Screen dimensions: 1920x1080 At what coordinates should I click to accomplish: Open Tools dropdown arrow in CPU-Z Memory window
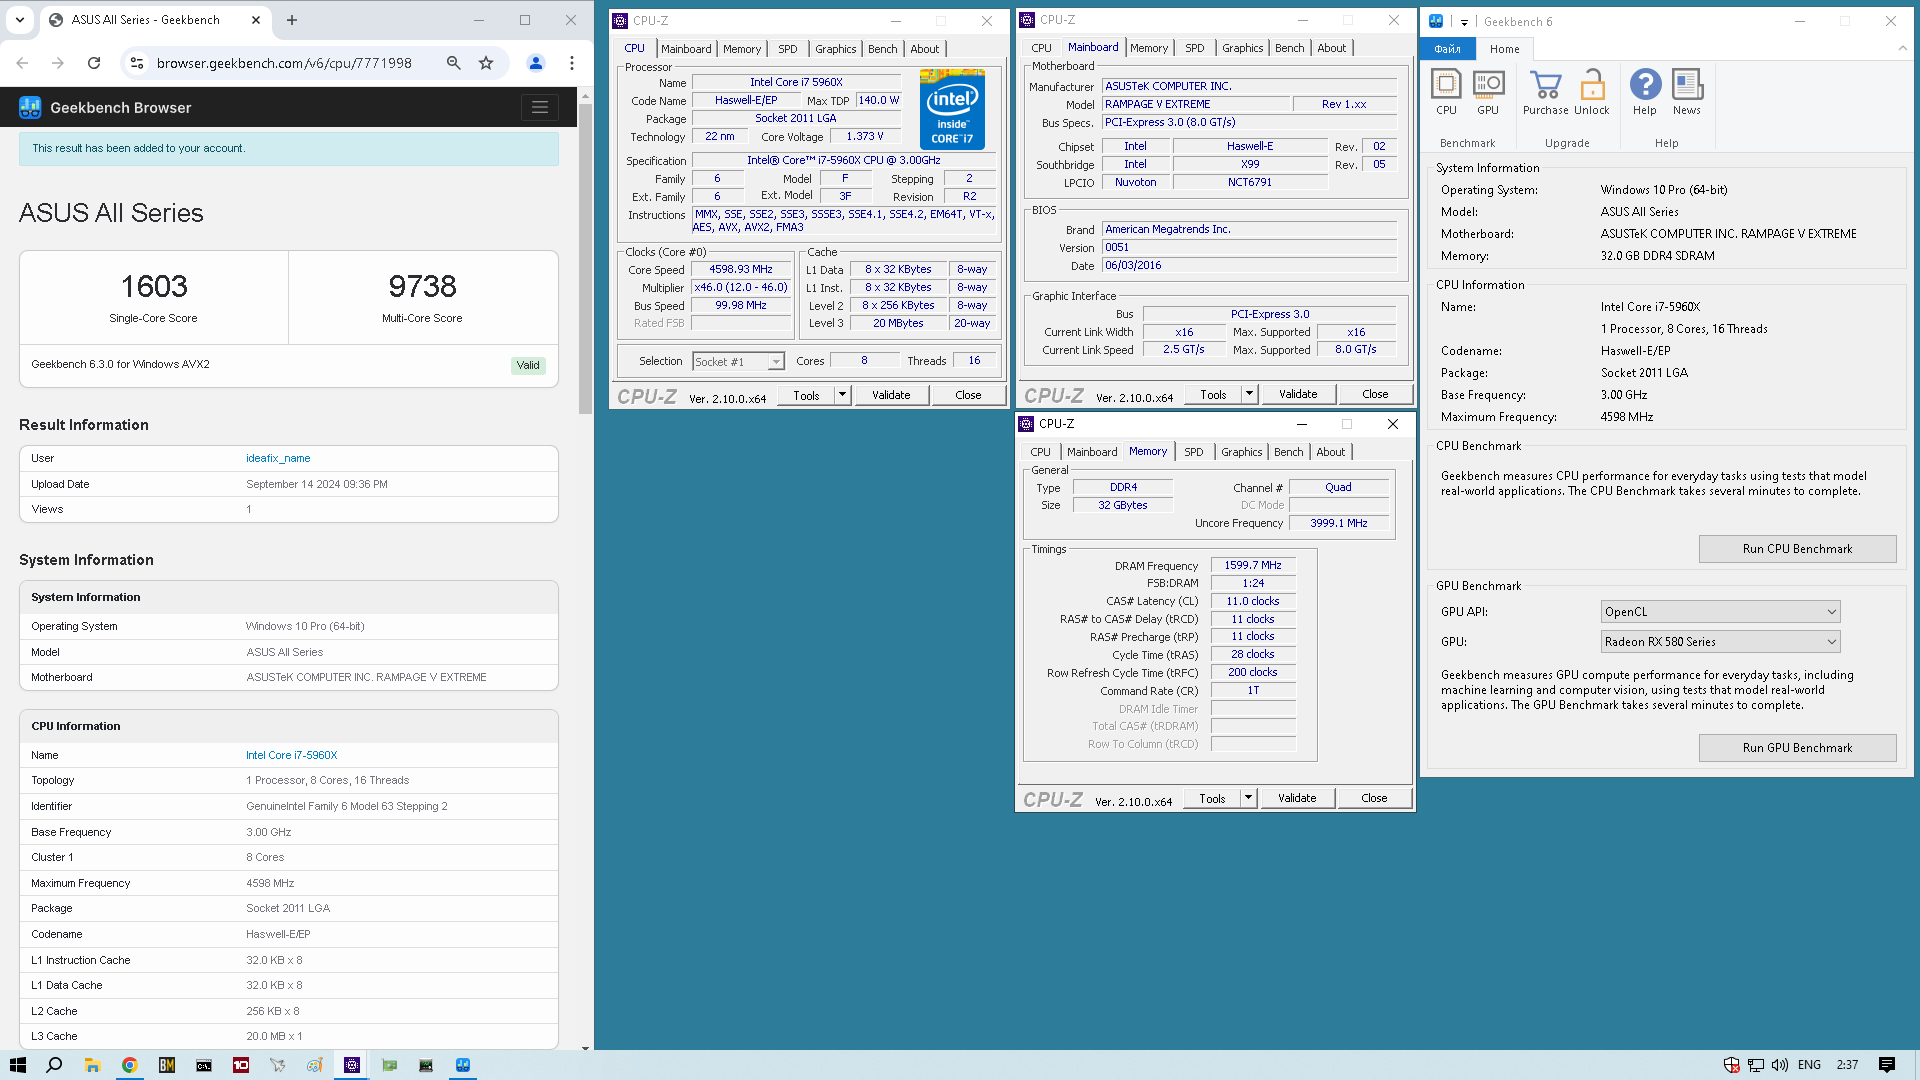[1248, 798]
